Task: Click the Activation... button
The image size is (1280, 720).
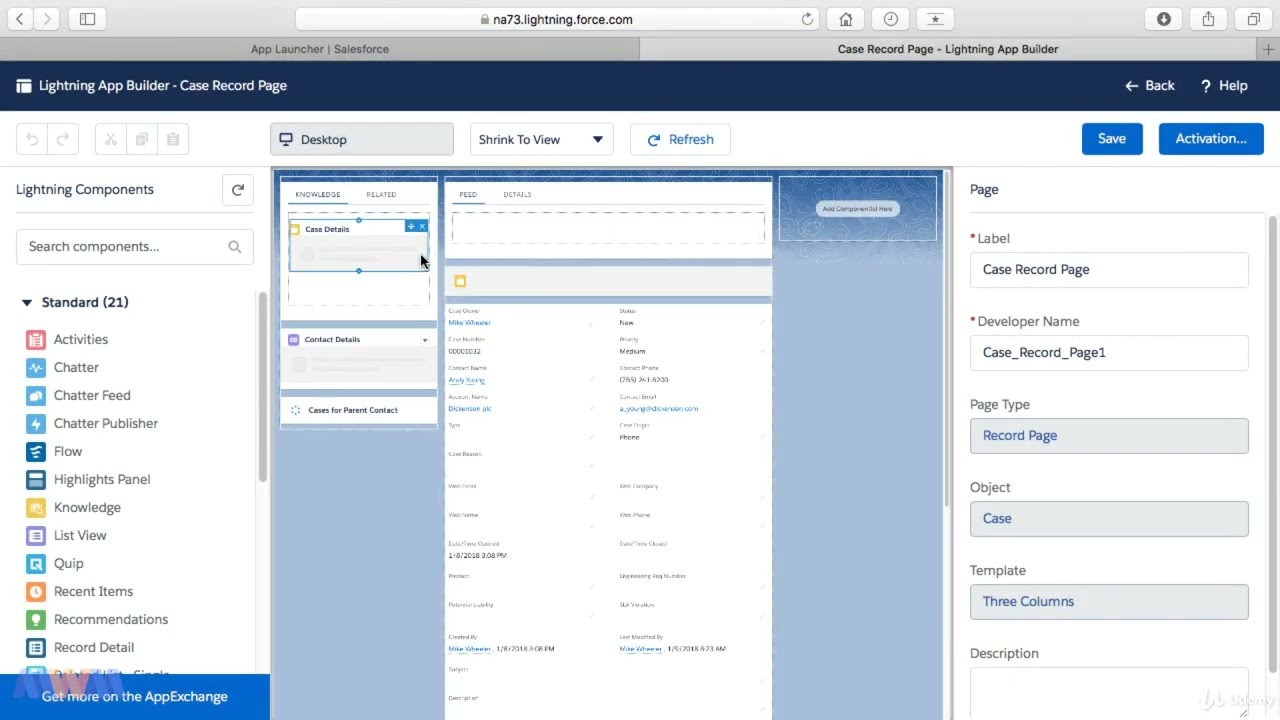Action: point(1211,139)
